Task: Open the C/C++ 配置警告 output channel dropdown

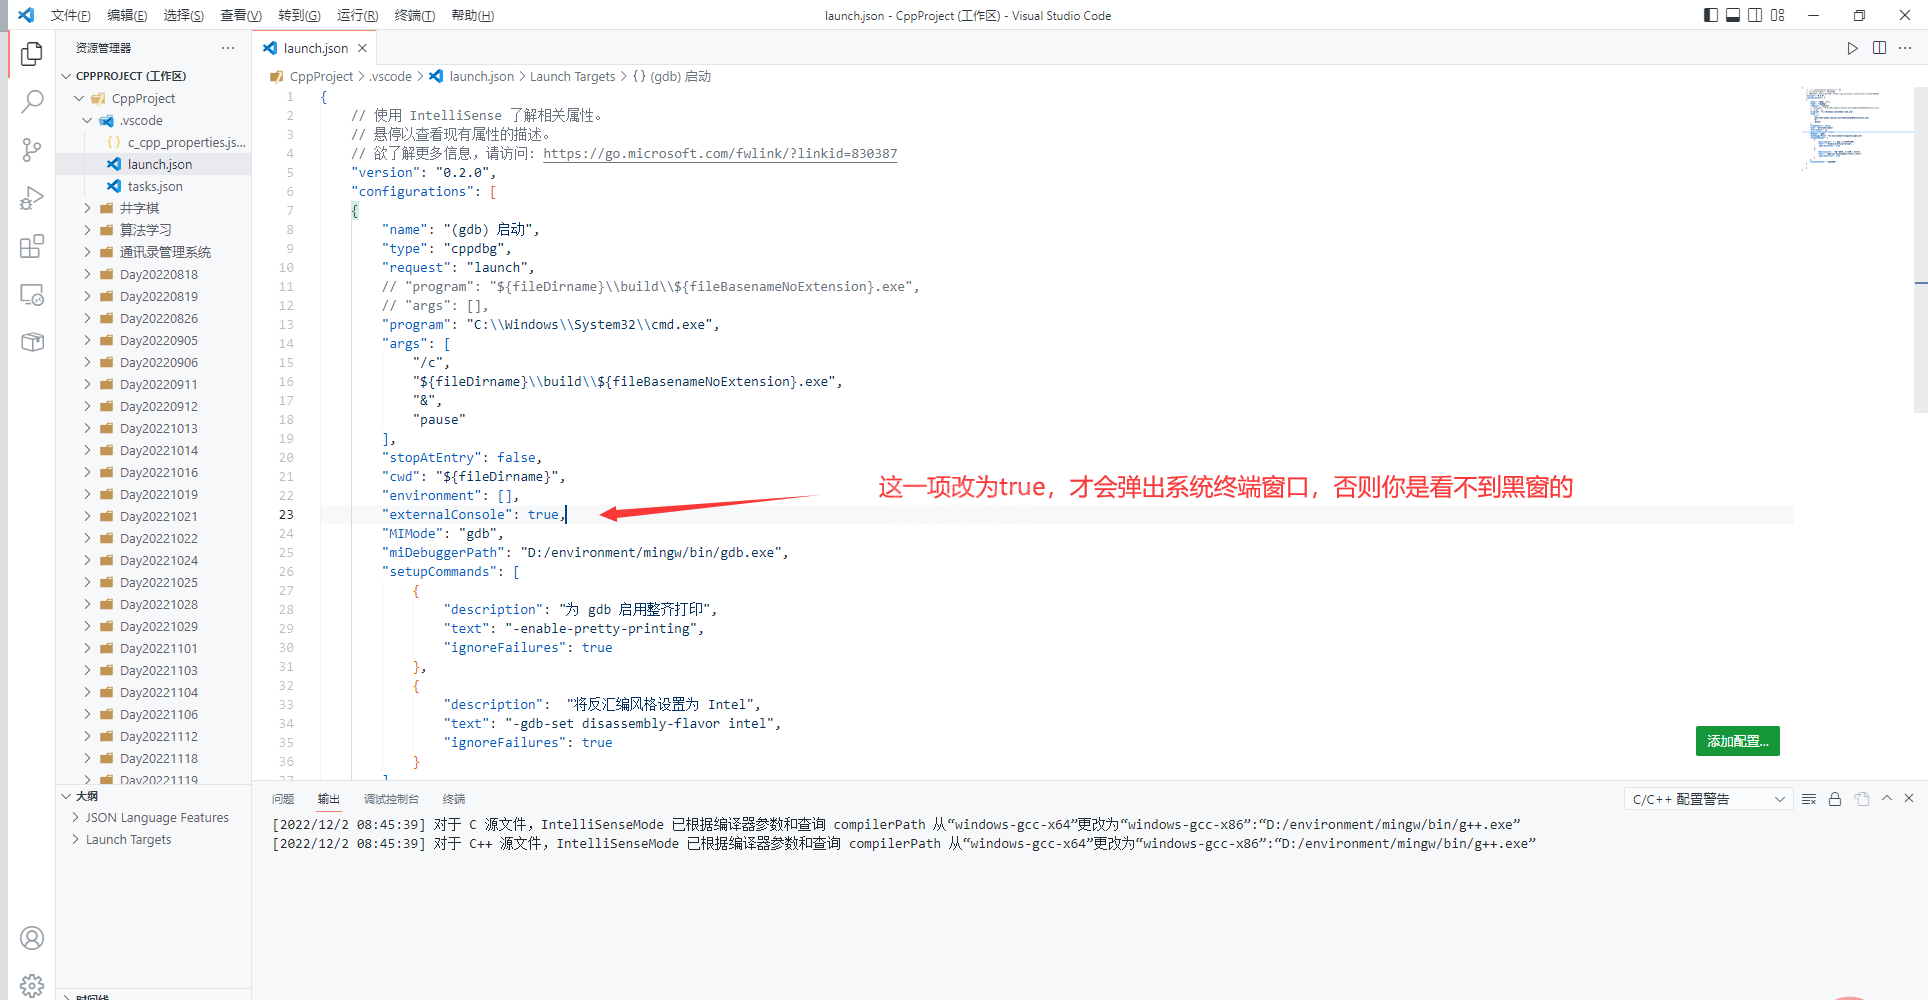Action: coord(1707,799)
